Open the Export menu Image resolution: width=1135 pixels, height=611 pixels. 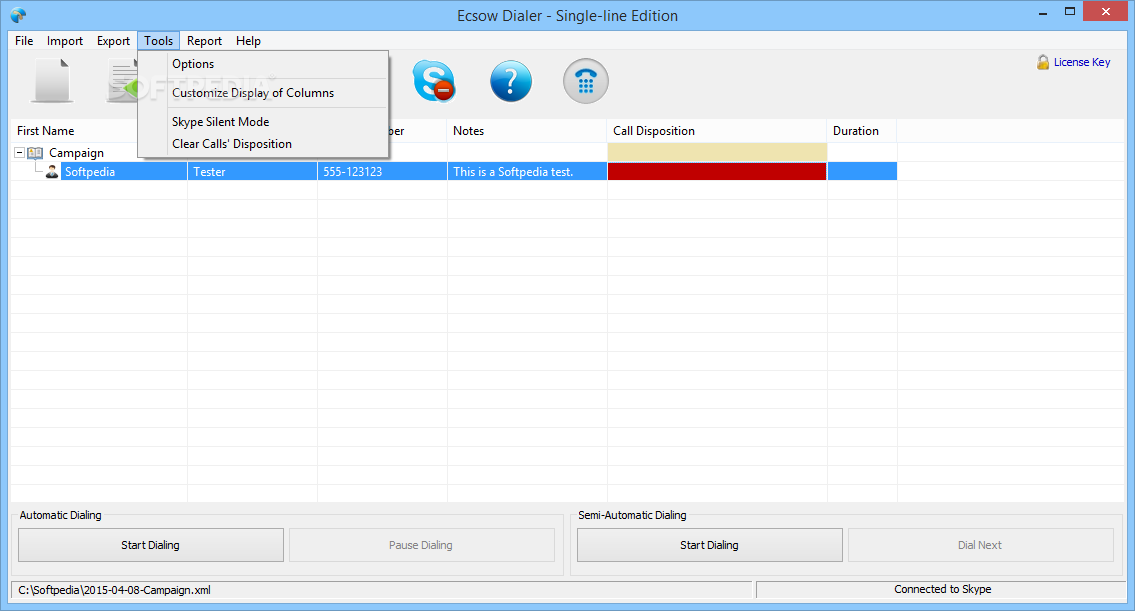(113, 41)
